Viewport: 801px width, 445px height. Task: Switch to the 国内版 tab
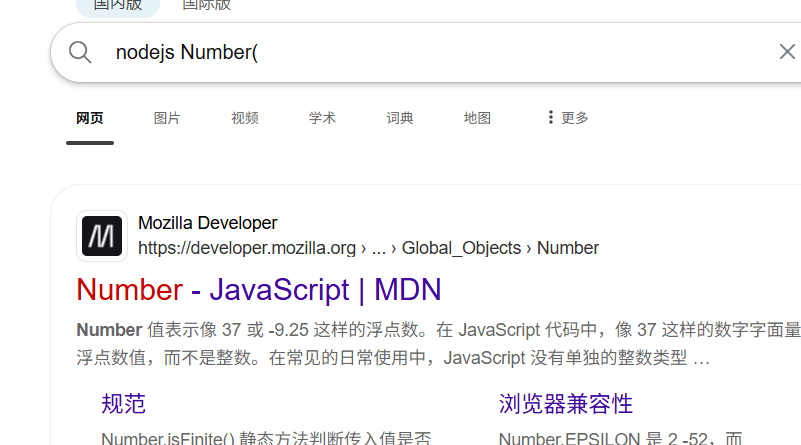[x=118, y=5]
